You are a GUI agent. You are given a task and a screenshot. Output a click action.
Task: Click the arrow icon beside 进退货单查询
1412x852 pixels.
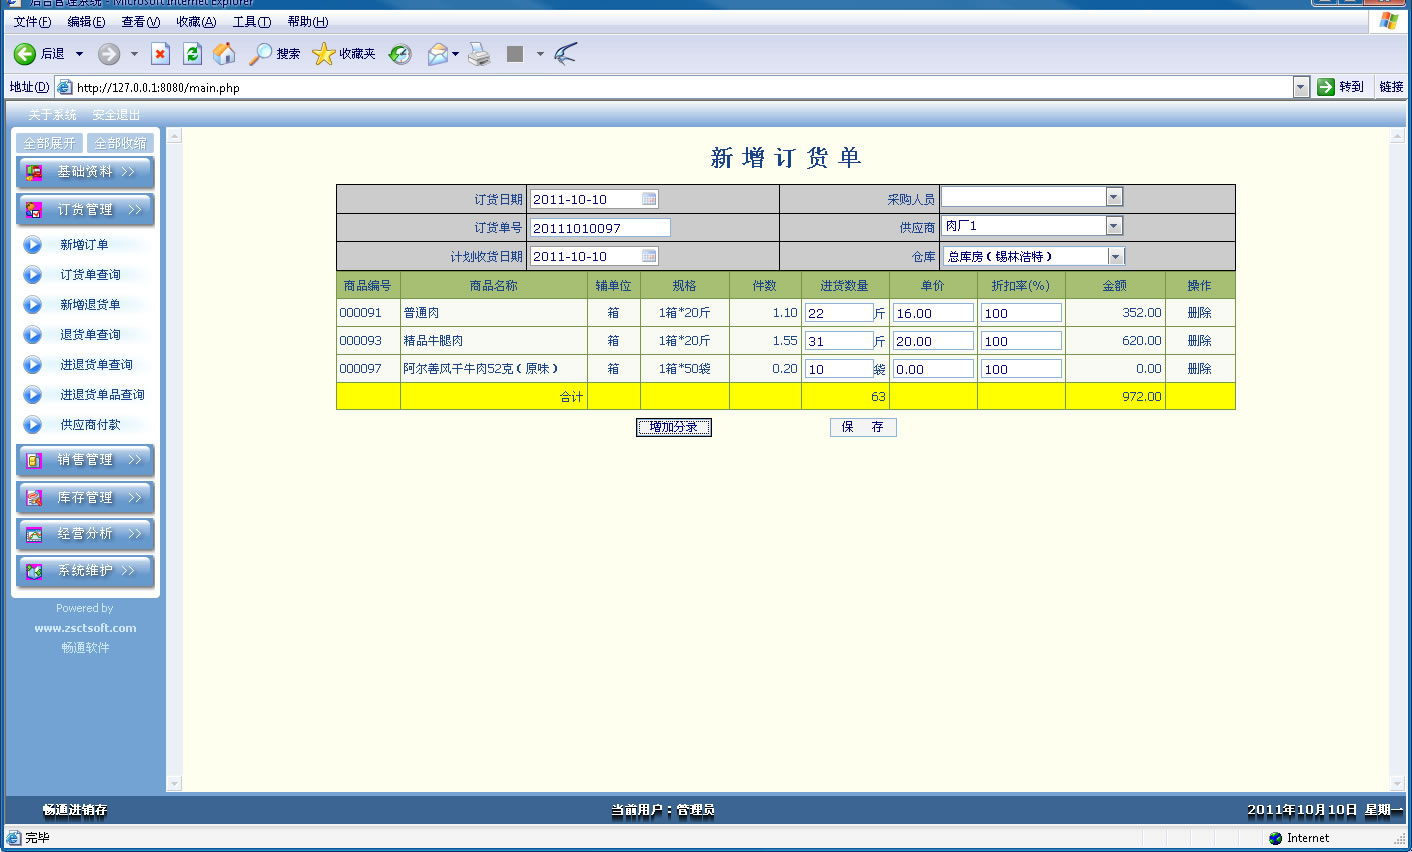tap(33, 365)
